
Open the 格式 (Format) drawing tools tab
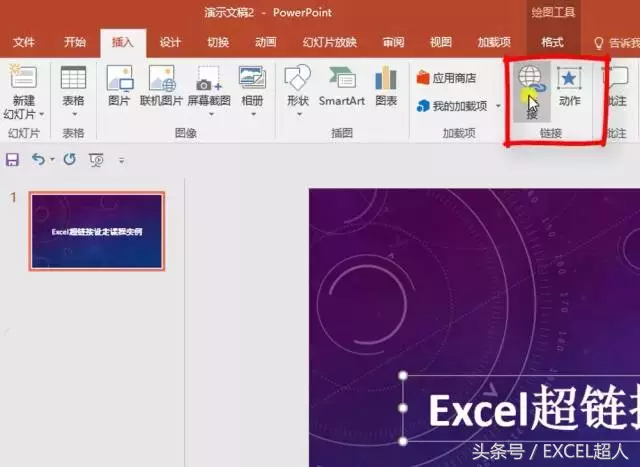[552, 42]
